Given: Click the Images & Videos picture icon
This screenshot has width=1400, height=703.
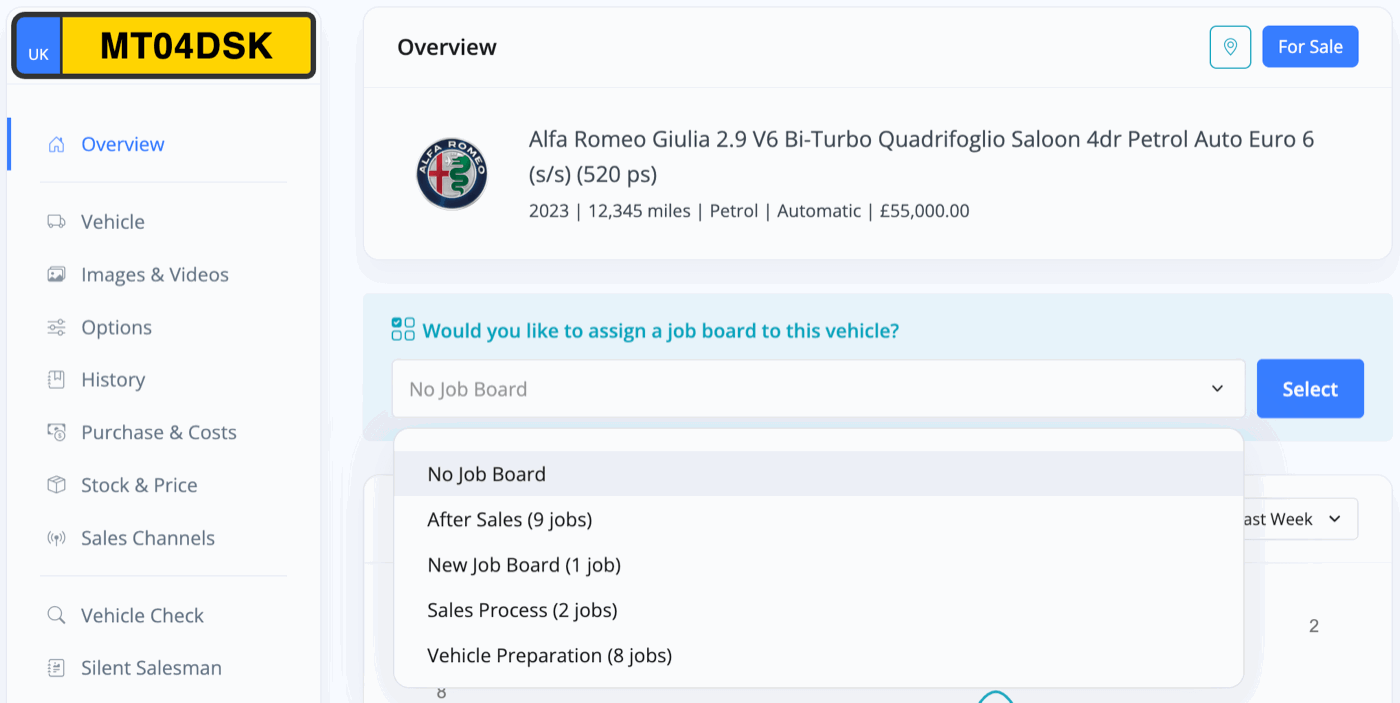Looking at the screenshot, I should pyautogui.click(x=57, y=274).
